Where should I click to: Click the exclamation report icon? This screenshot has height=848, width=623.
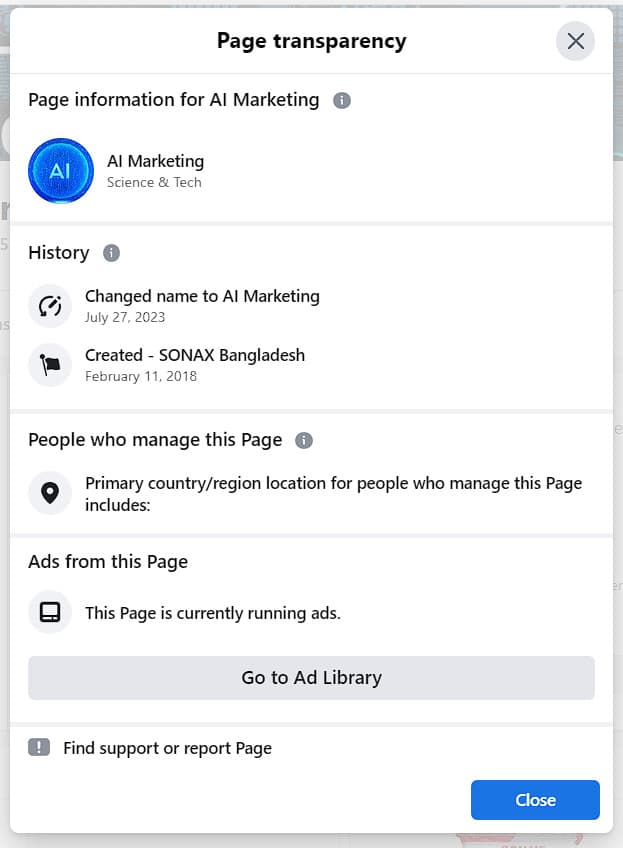click(x=39, y=747)
